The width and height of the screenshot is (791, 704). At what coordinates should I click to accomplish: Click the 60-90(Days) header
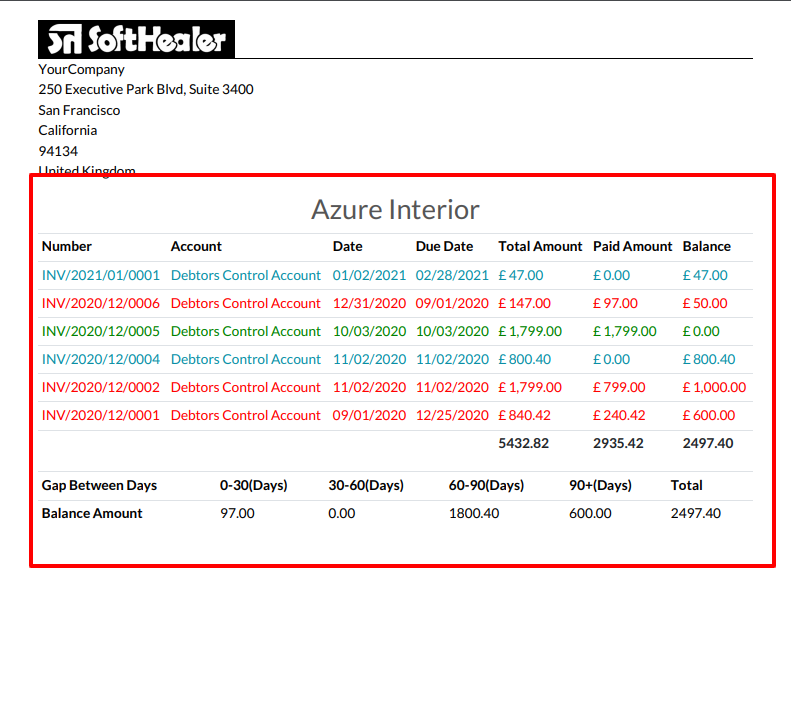486,485
